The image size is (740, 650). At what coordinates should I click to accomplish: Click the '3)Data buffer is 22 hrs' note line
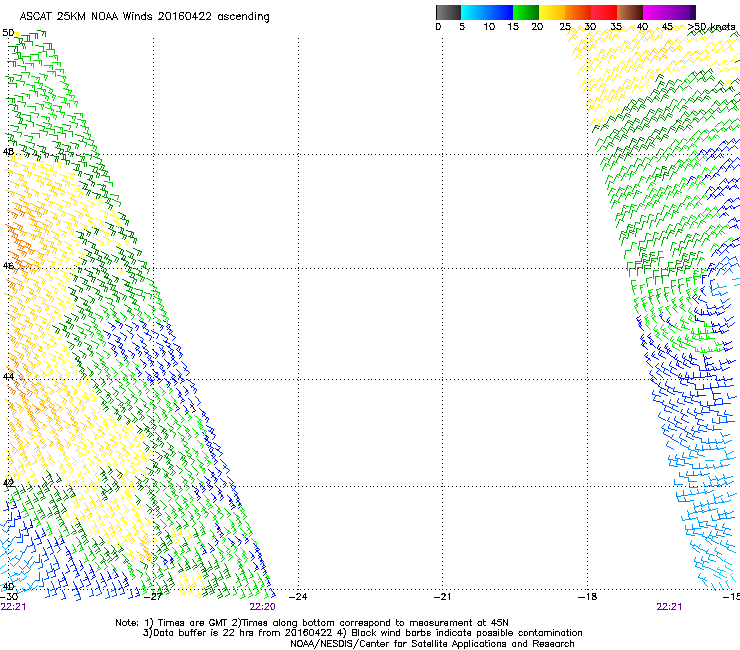click(362, 633)
